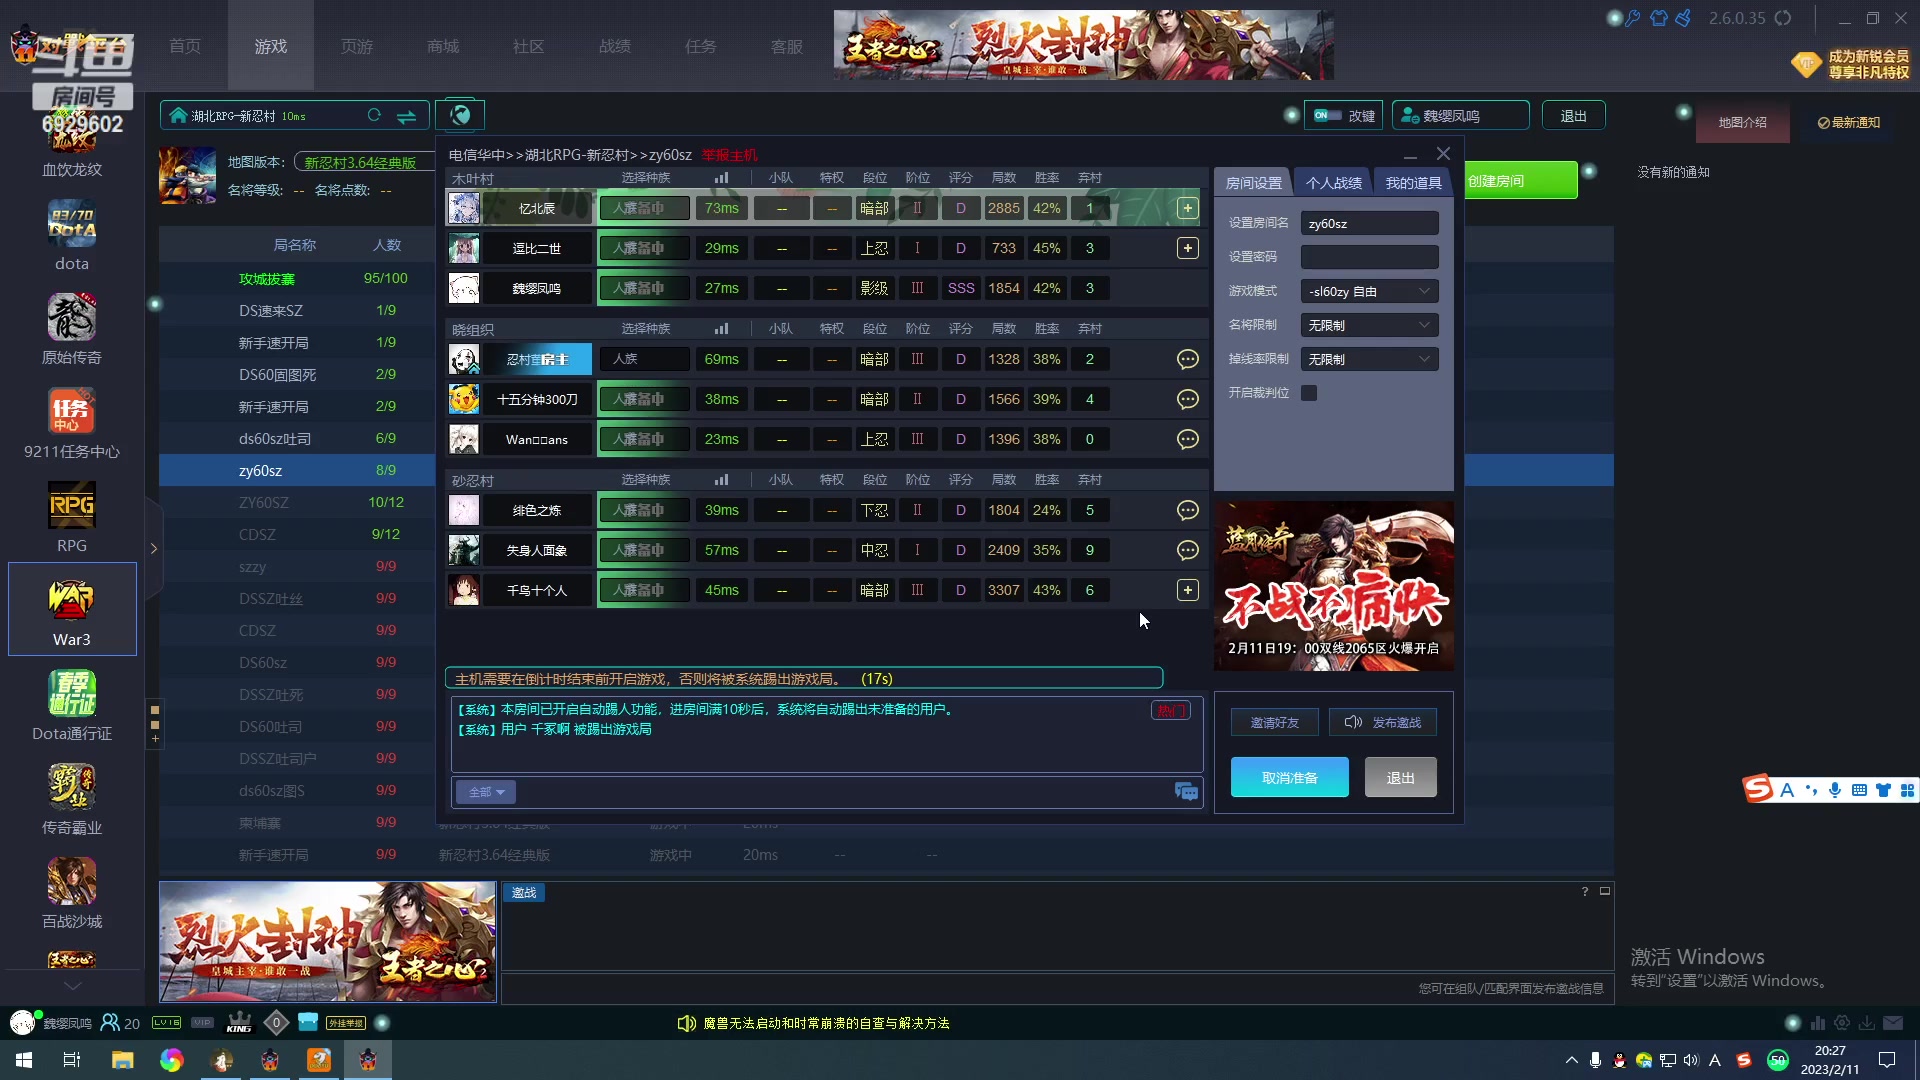Open the 游戏模式 dropdown
This screenshot has width=1920, height=1080.
coord(1369,291)
